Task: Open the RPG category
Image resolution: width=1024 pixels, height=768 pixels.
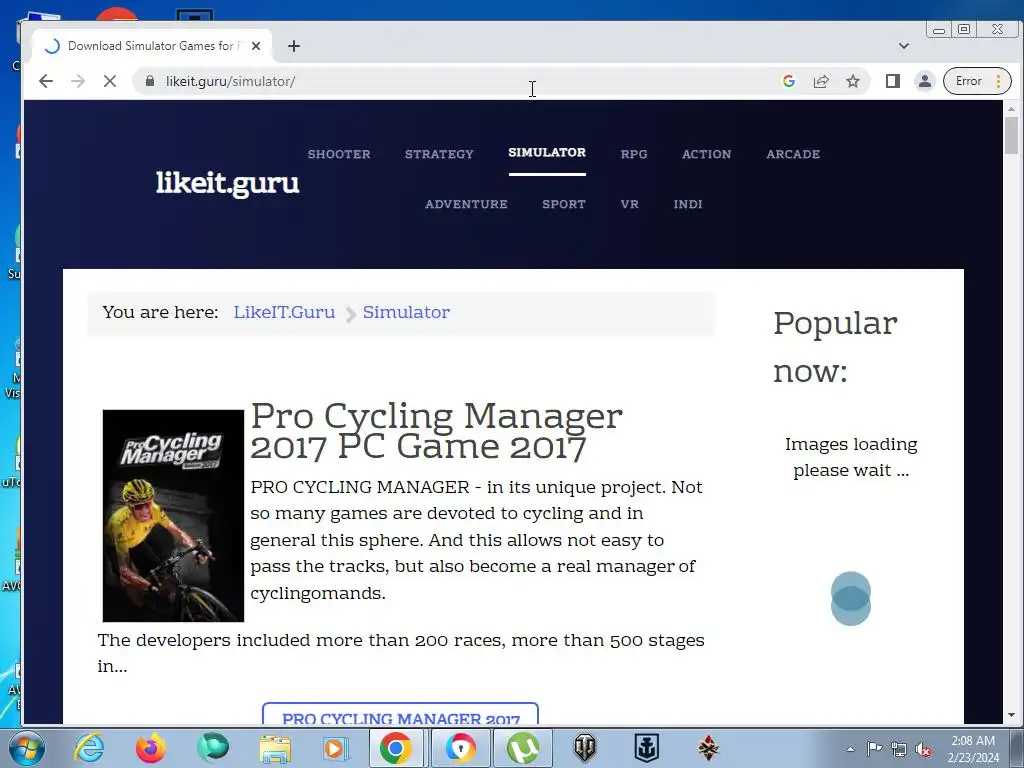Action: point(634,154)
